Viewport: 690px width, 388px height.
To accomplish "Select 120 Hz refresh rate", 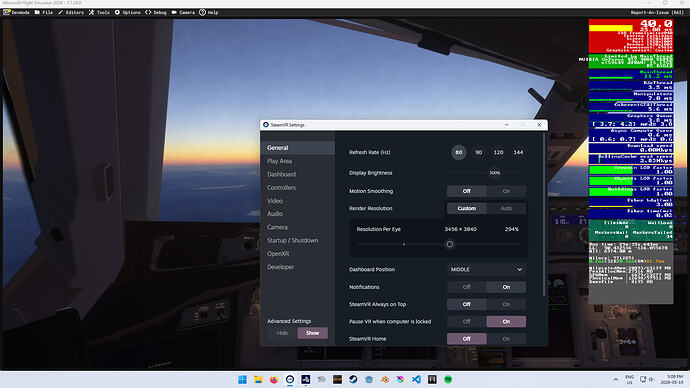I will (x=498, y=152).
